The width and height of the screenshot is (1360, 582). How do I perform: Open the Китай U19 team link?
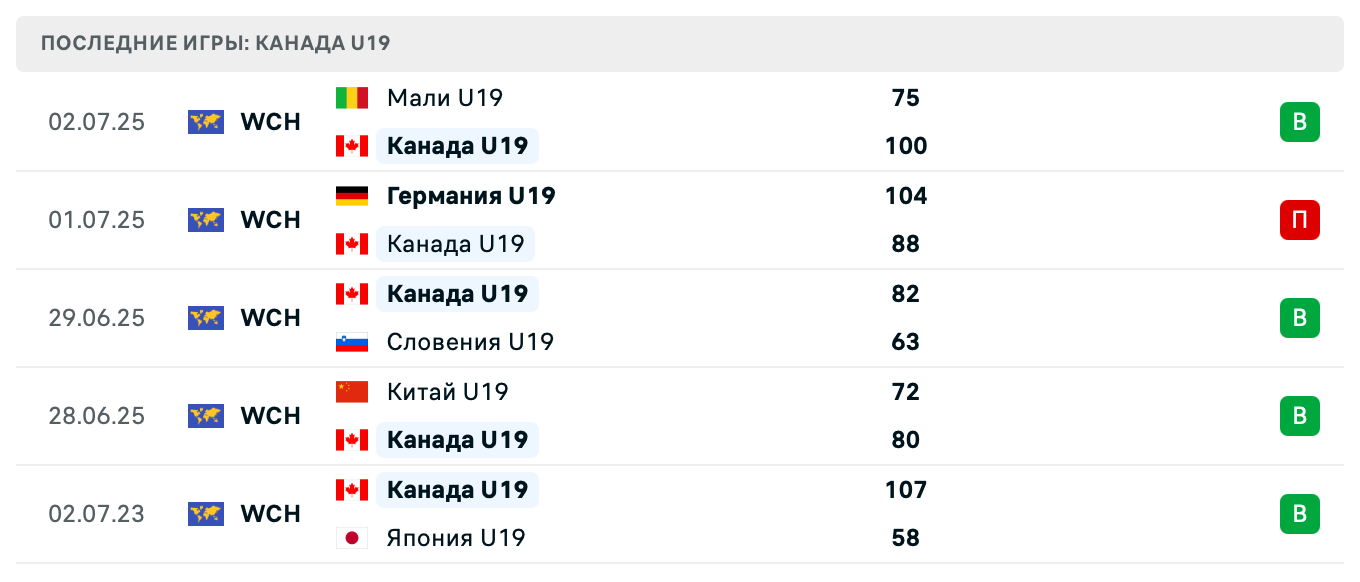447,392
